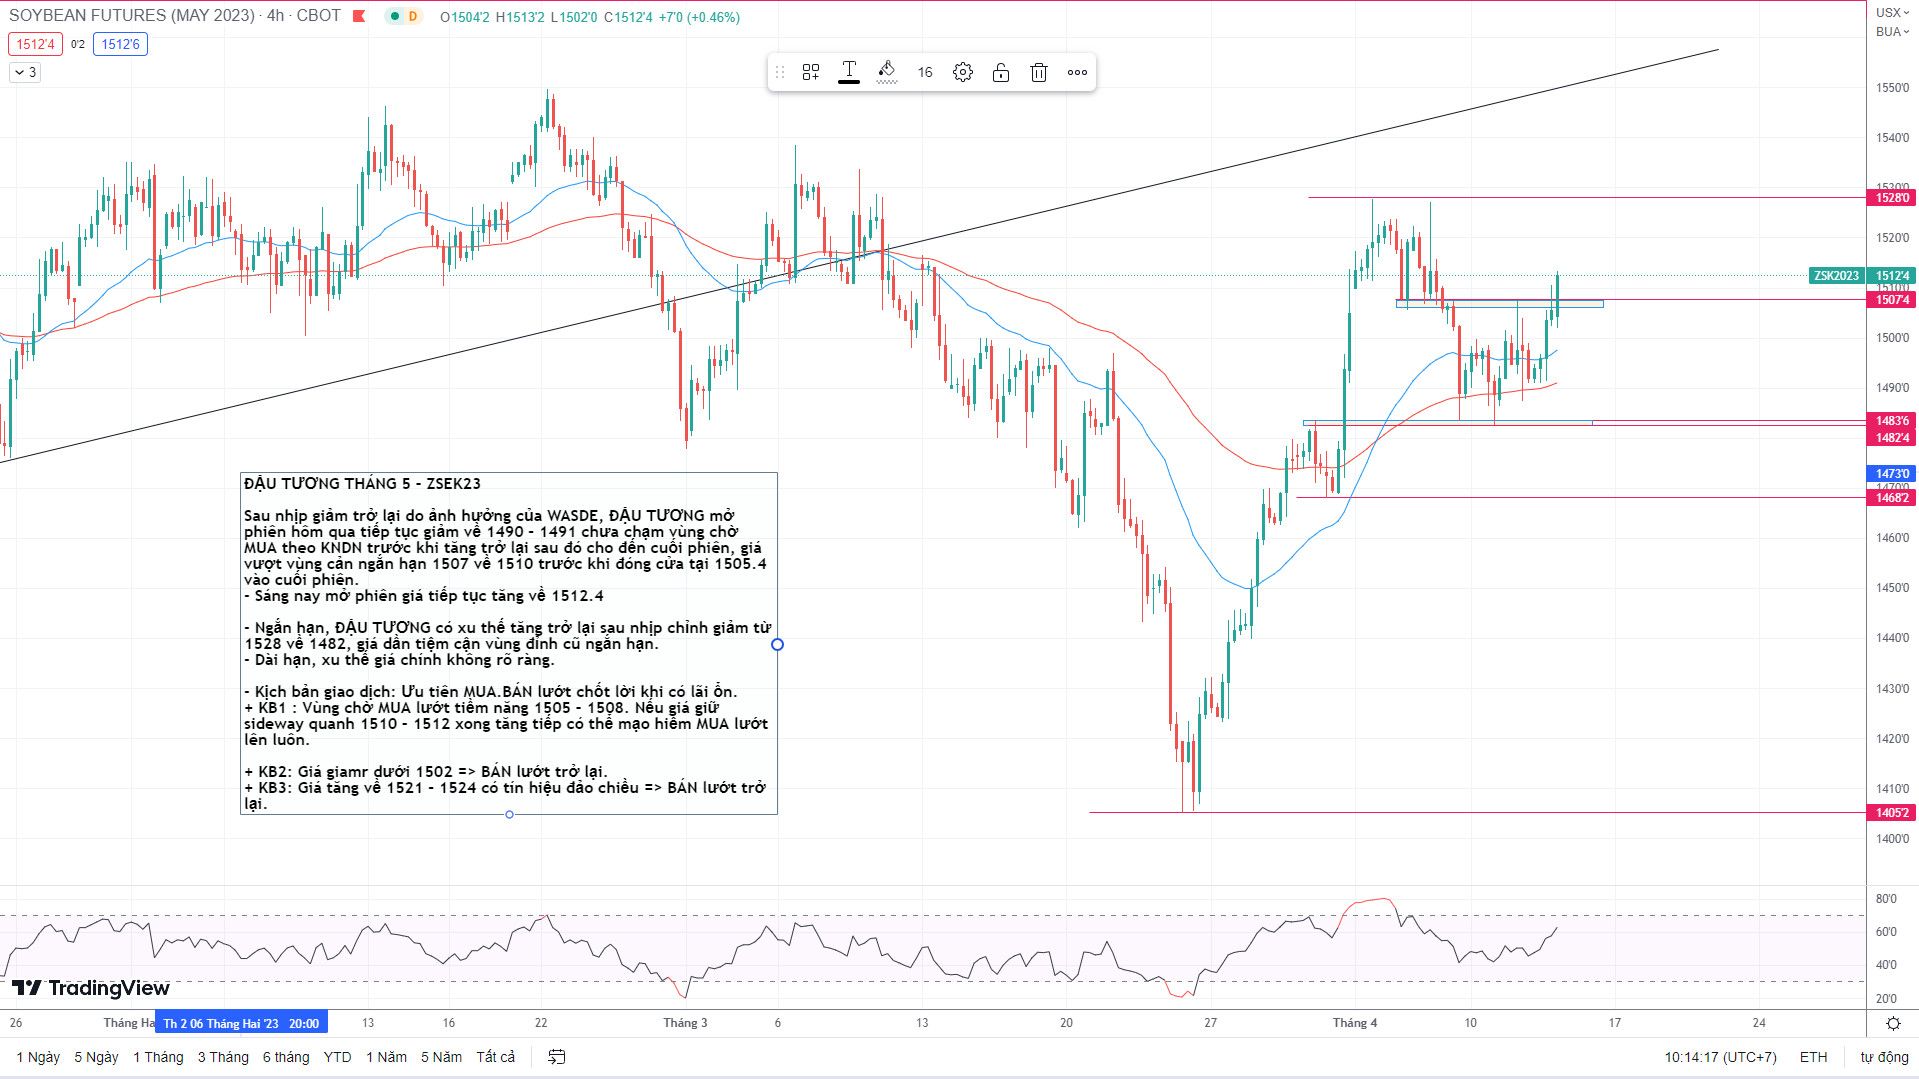Open text font size 16 dropdown
1919x1079 pixels.
pyautogui.click(x=925, y=72)
